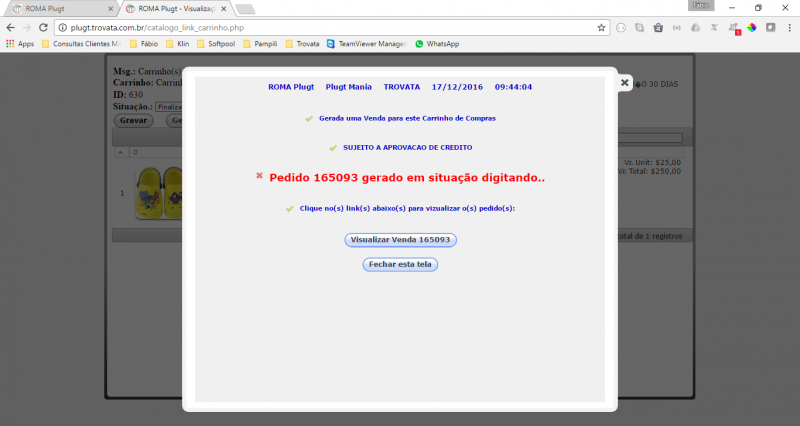Screen dimensions: 800x426
Task: Open the Chrome three-dot menu
Action: (789, 28)
